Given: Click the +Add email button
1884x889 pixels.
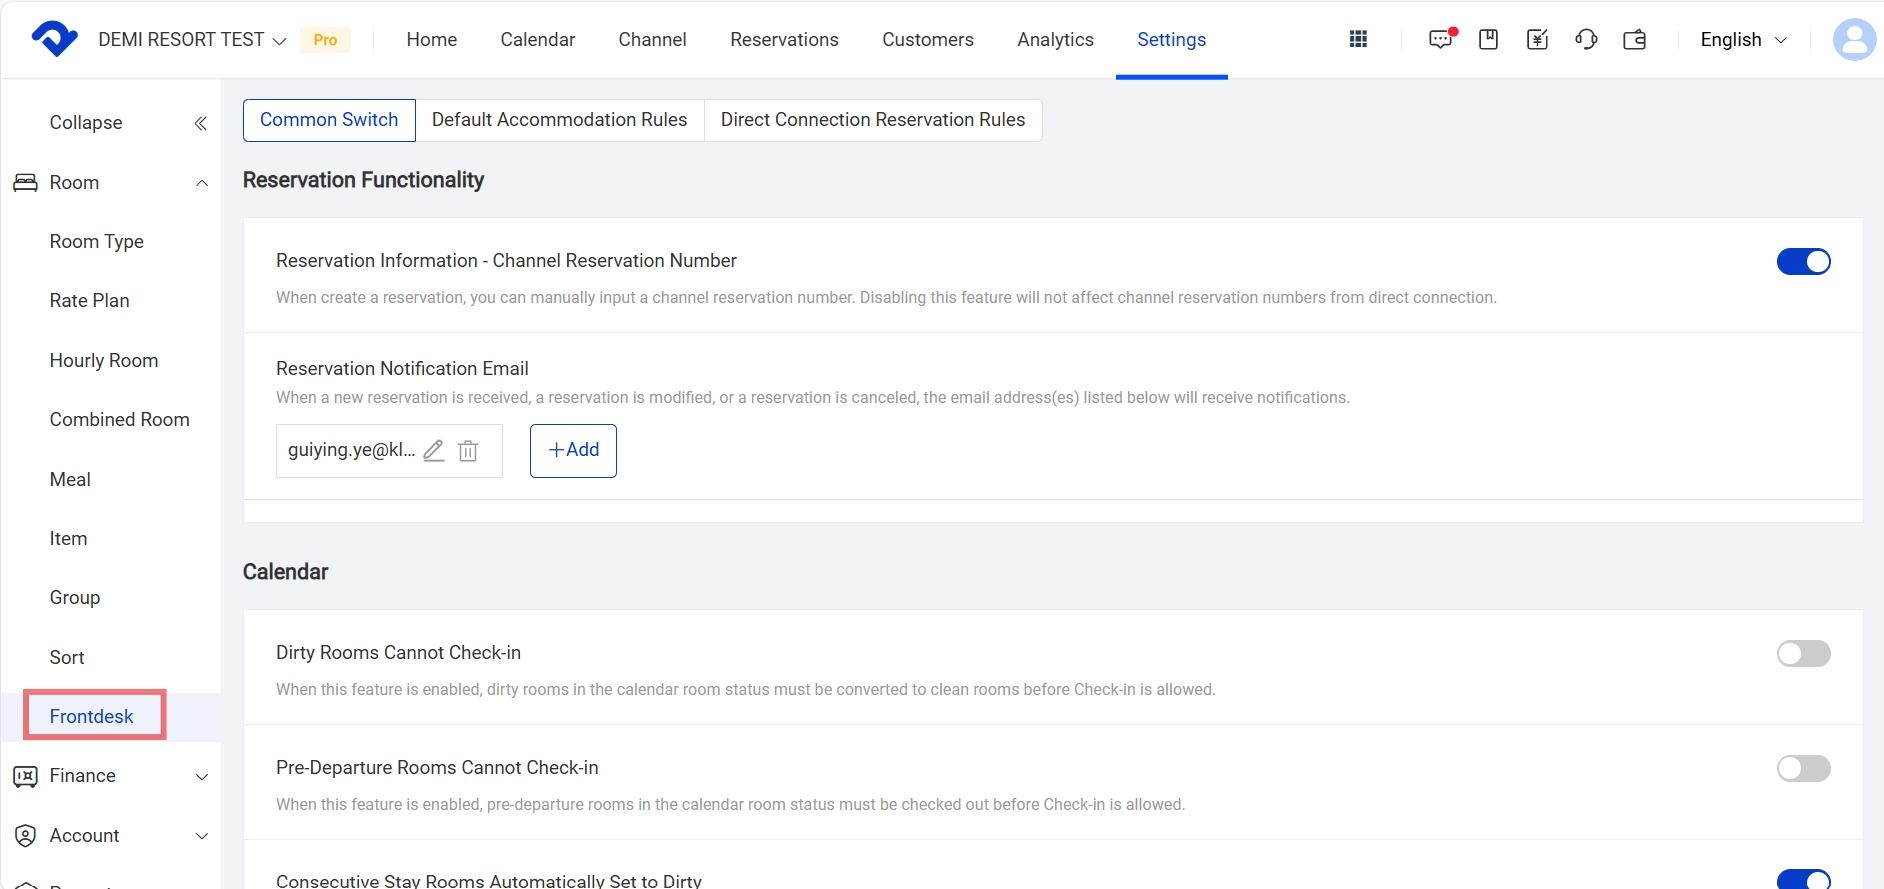Looking at the screenshot, I should click(573, 451).
